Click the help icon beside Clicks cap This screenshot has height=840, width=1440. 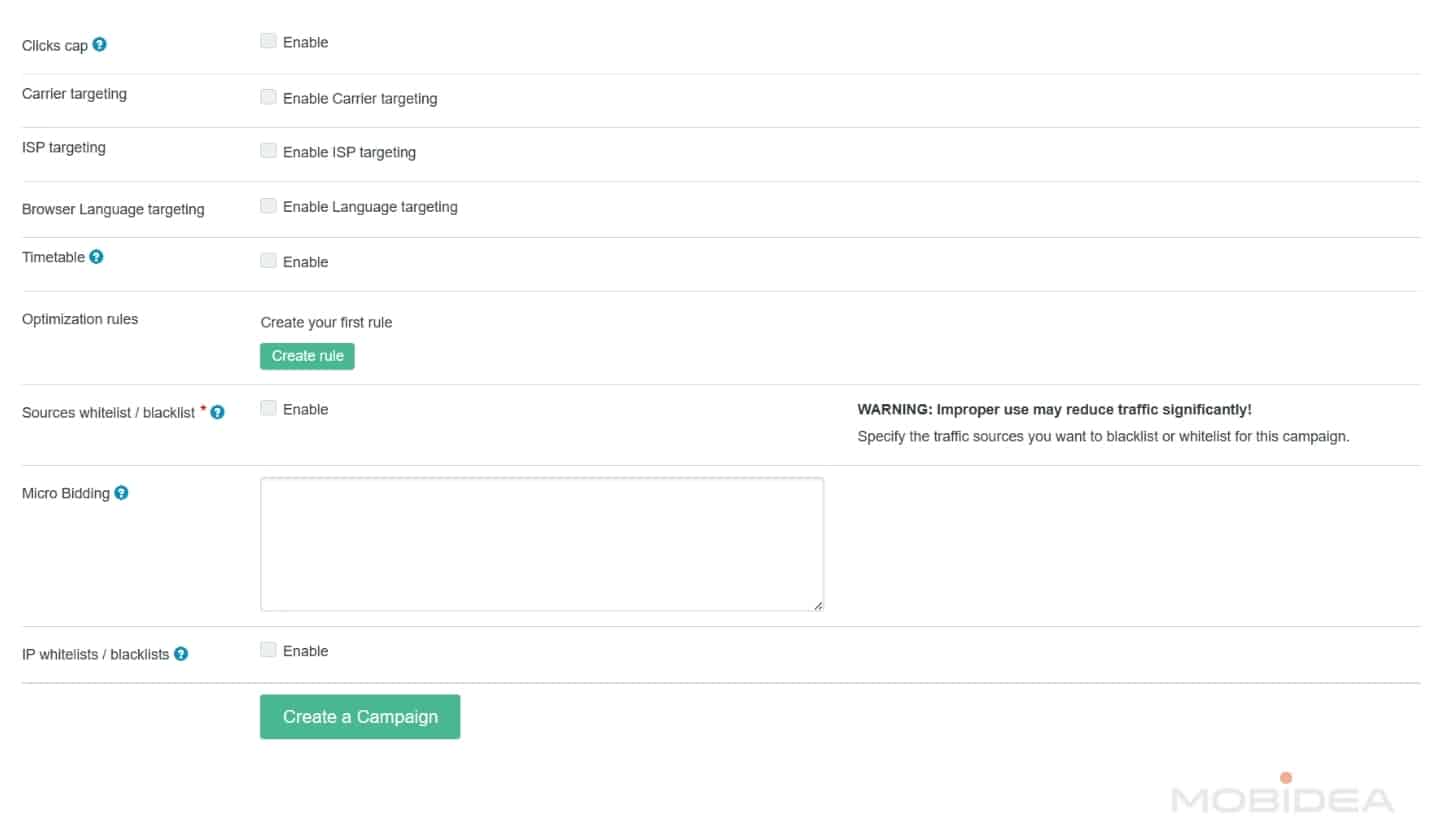coord(100,45)
